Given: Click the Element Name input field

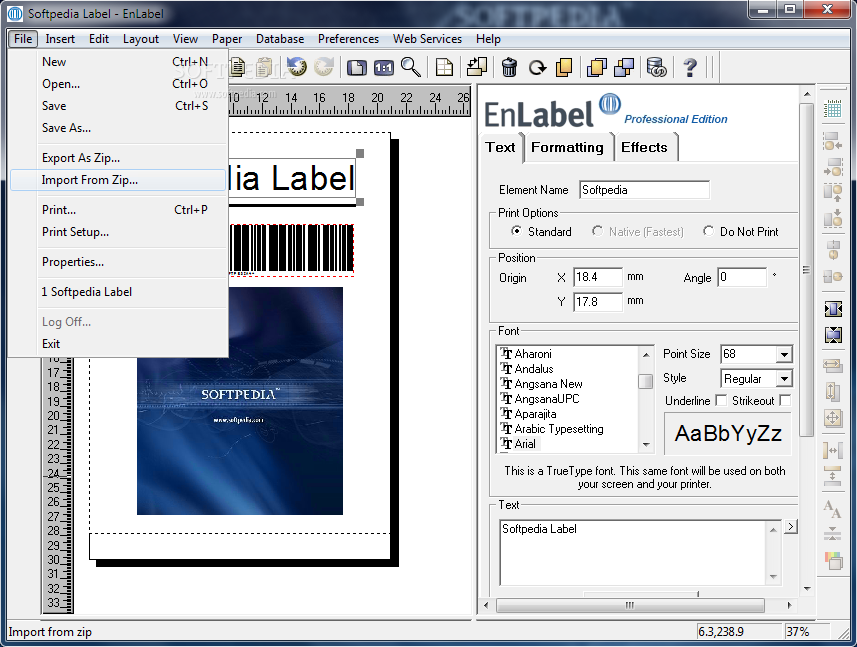Looking at the screenshot, I should [644, 190].
